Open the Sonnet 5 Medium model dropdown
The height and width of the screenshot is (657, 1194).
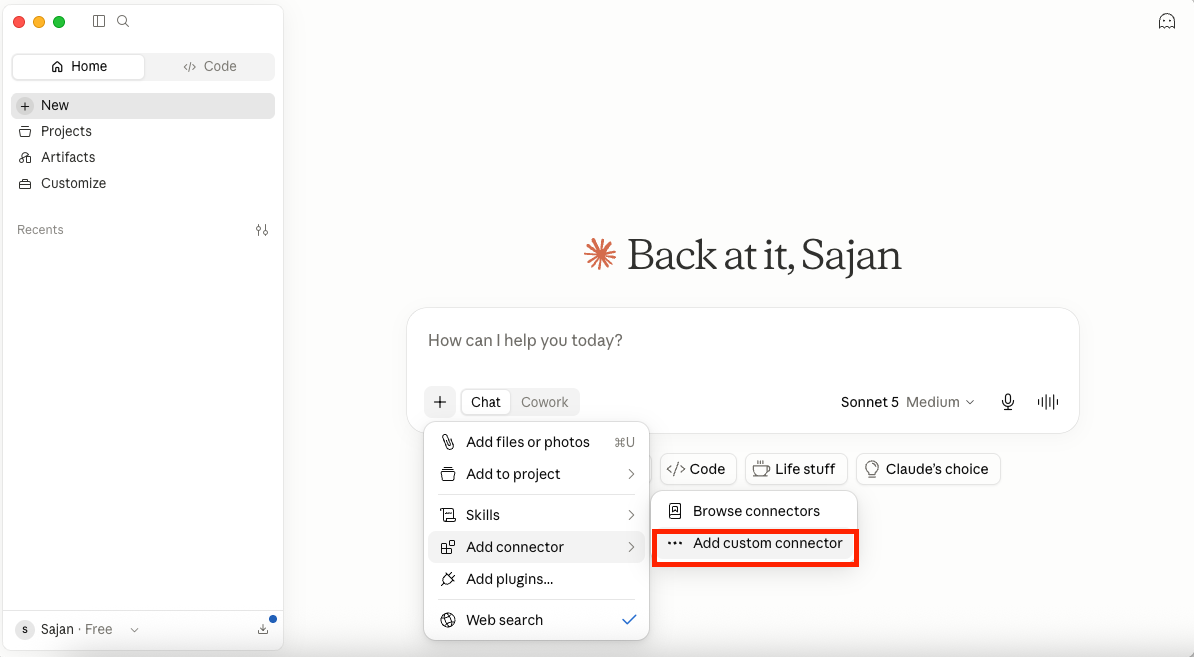907,402
